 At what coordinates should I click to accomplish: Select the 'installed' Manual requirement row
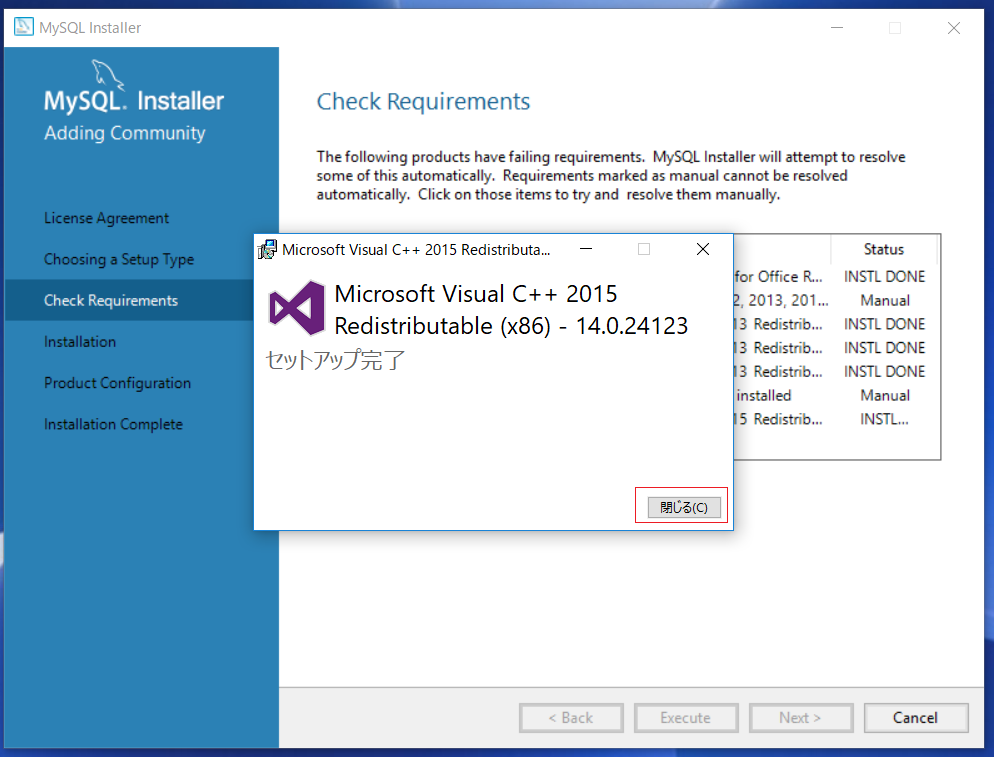click(836, 396)
